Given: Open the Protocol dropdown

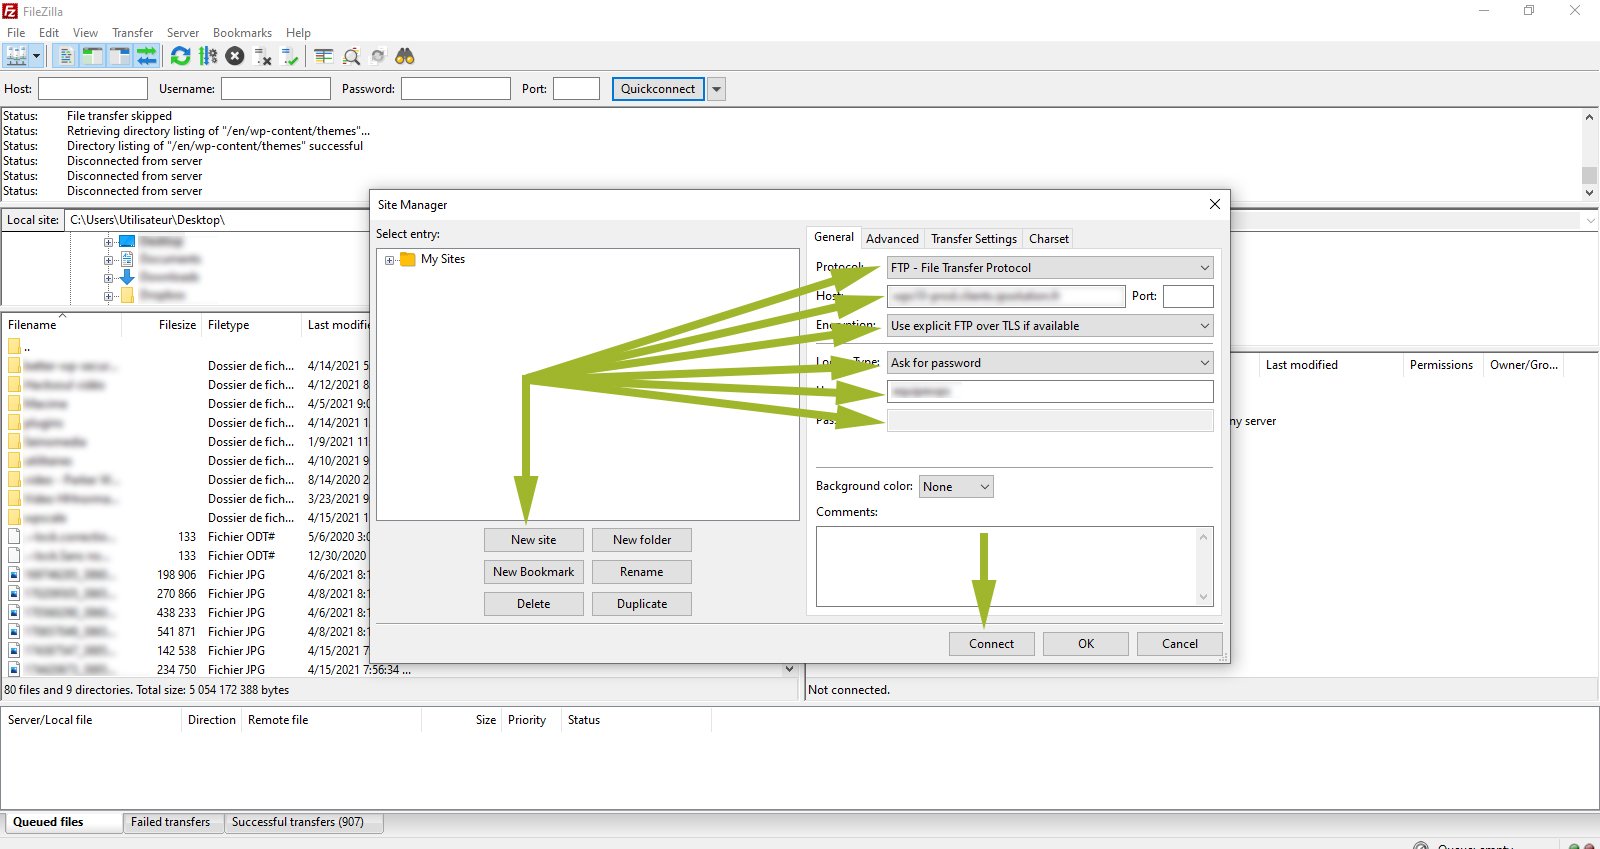Looking at the screenshot, I should tap(1050, 268).
